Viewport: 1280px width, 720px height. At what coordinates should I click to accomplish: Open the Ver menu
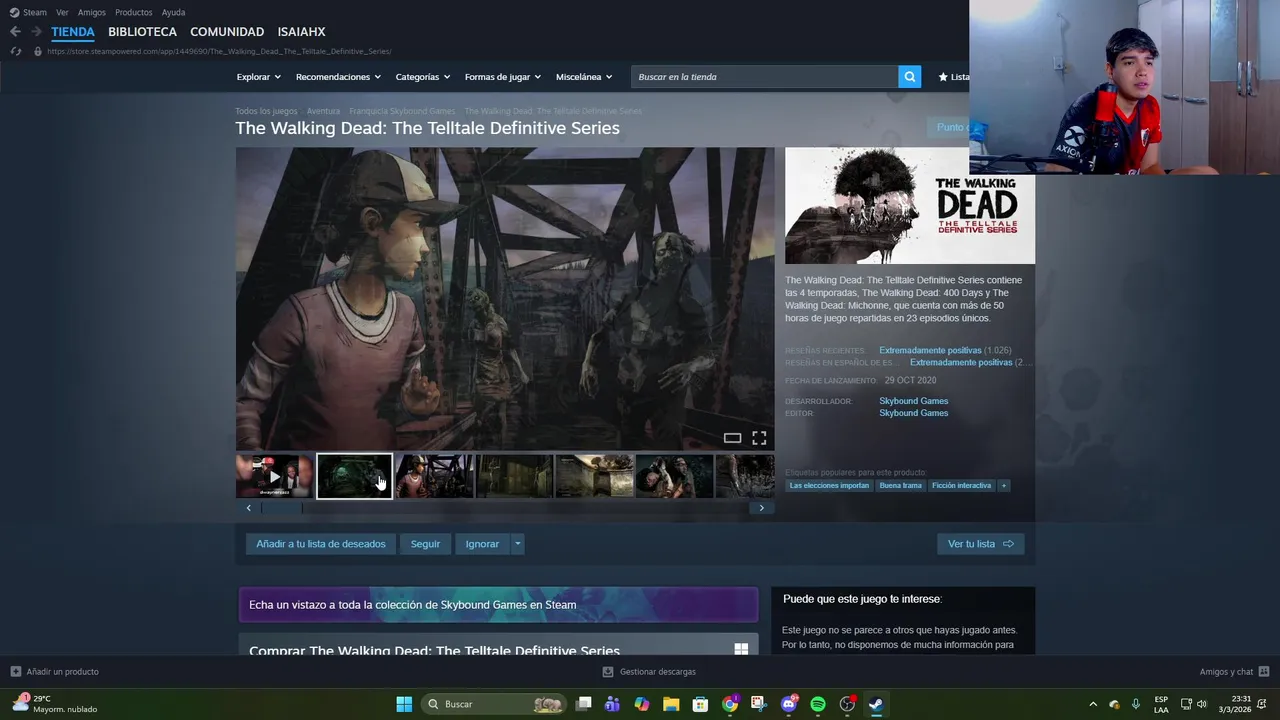point(62,12)
